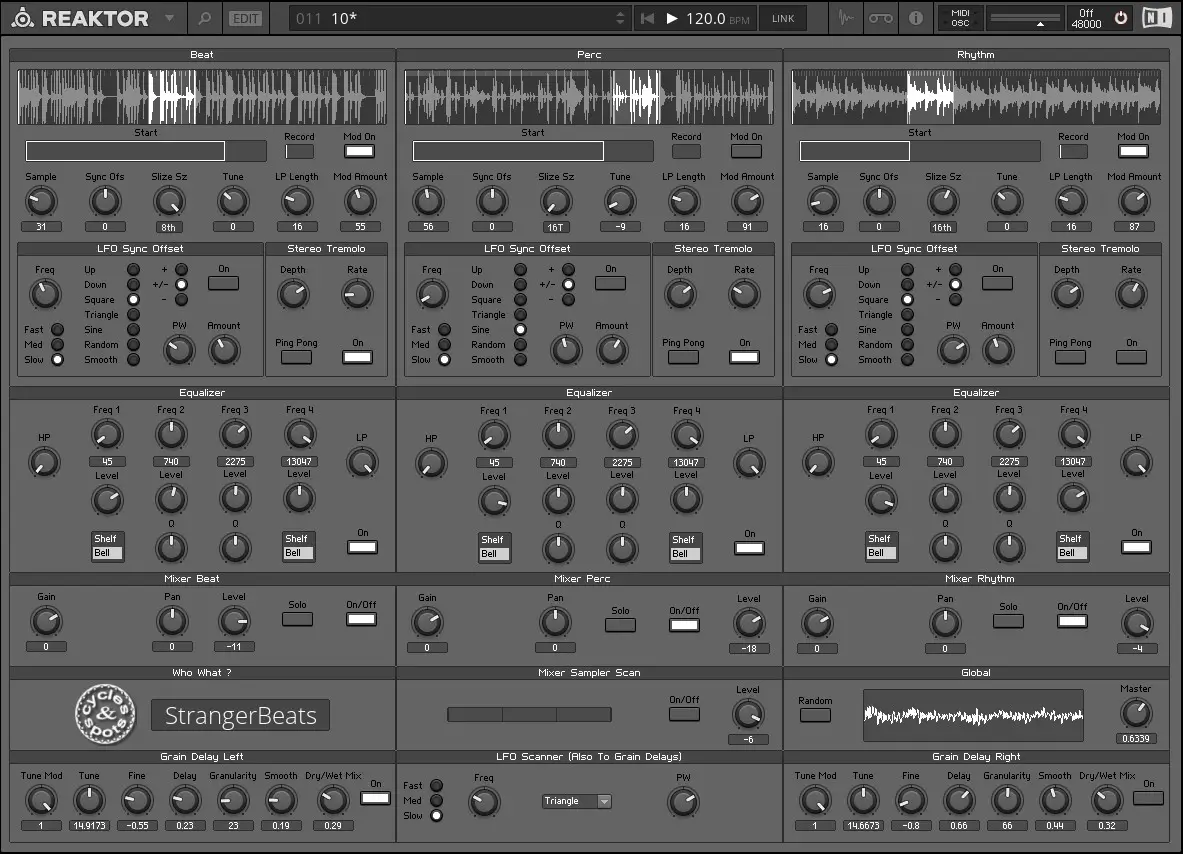Click the Global Master knob
Screen dimensions: 1183x854
[1135, 713]
